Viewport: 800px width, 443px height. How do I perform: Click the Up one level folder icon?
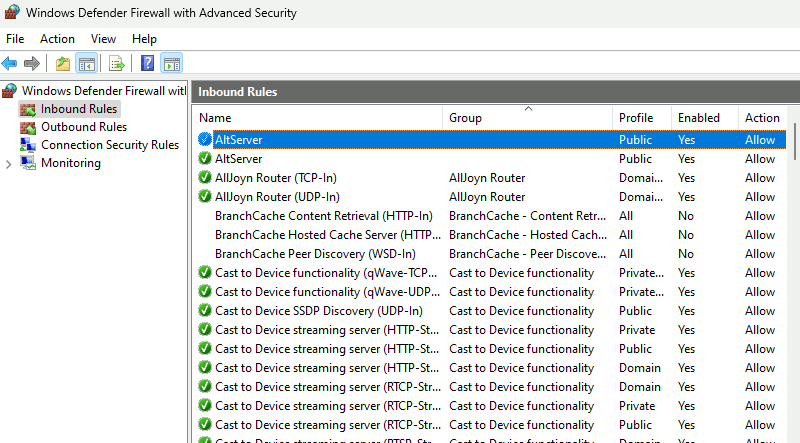coord(63,64)
